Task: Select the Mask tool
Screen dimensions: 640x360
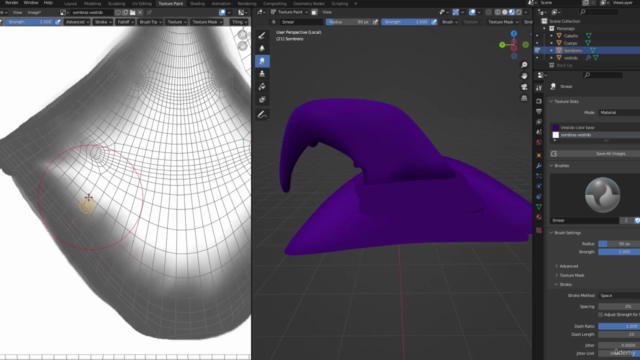Action: coord(262,100)
